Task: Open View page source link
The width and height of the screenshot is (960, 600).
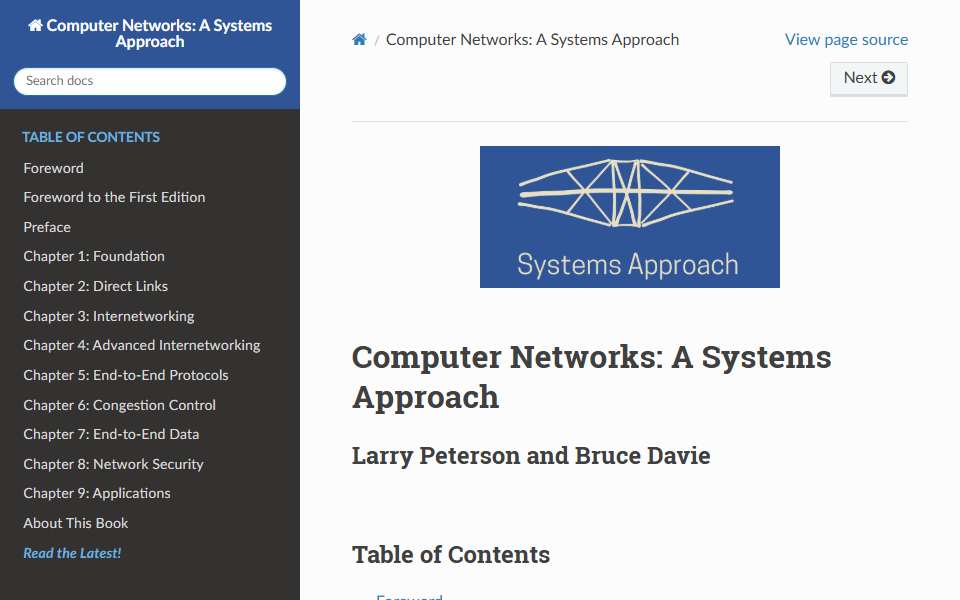Action: tap(846, 40)
